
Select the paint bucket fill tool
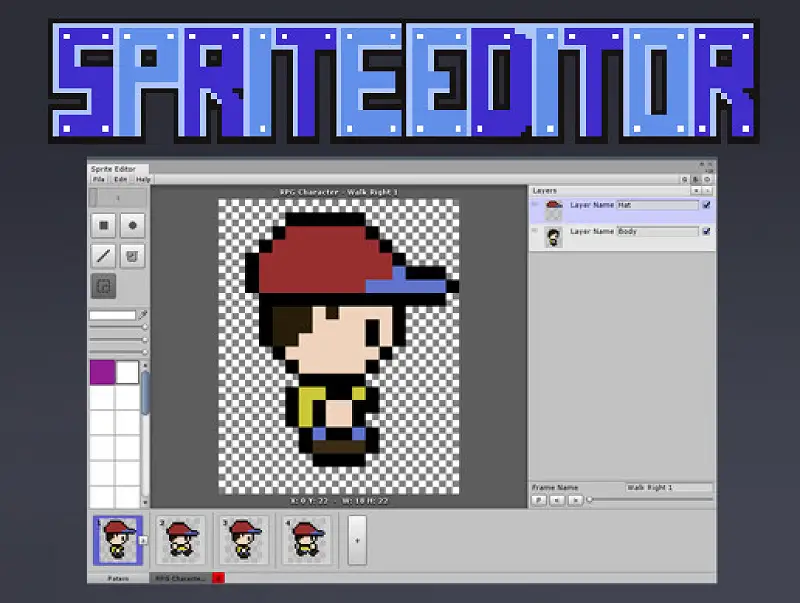pos(133,256)
